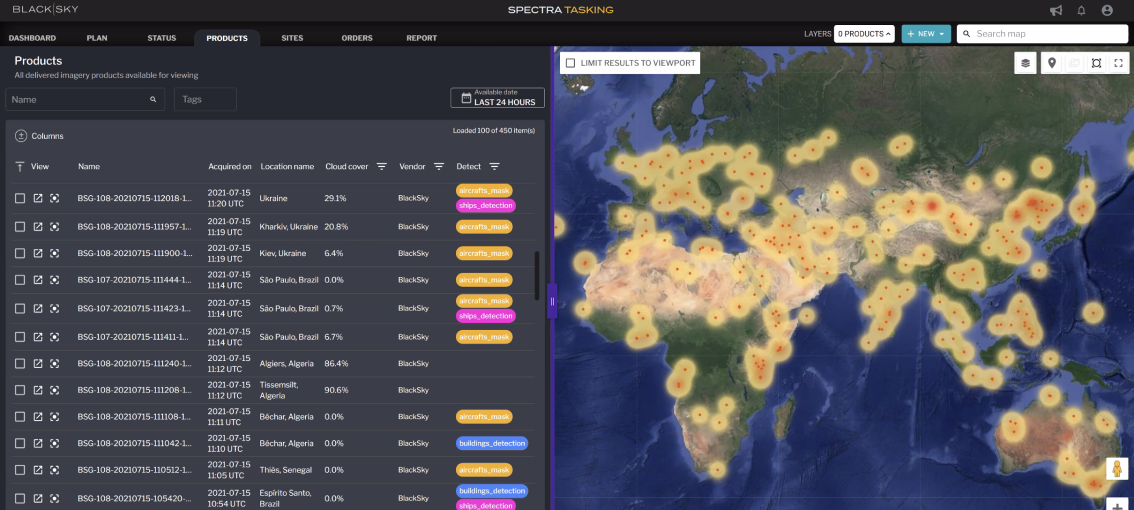The height and width of the screenshot is (510, 1134).
Task: Open the Algiers, Algeria product in new window
Action: click(x=38, y=363)
